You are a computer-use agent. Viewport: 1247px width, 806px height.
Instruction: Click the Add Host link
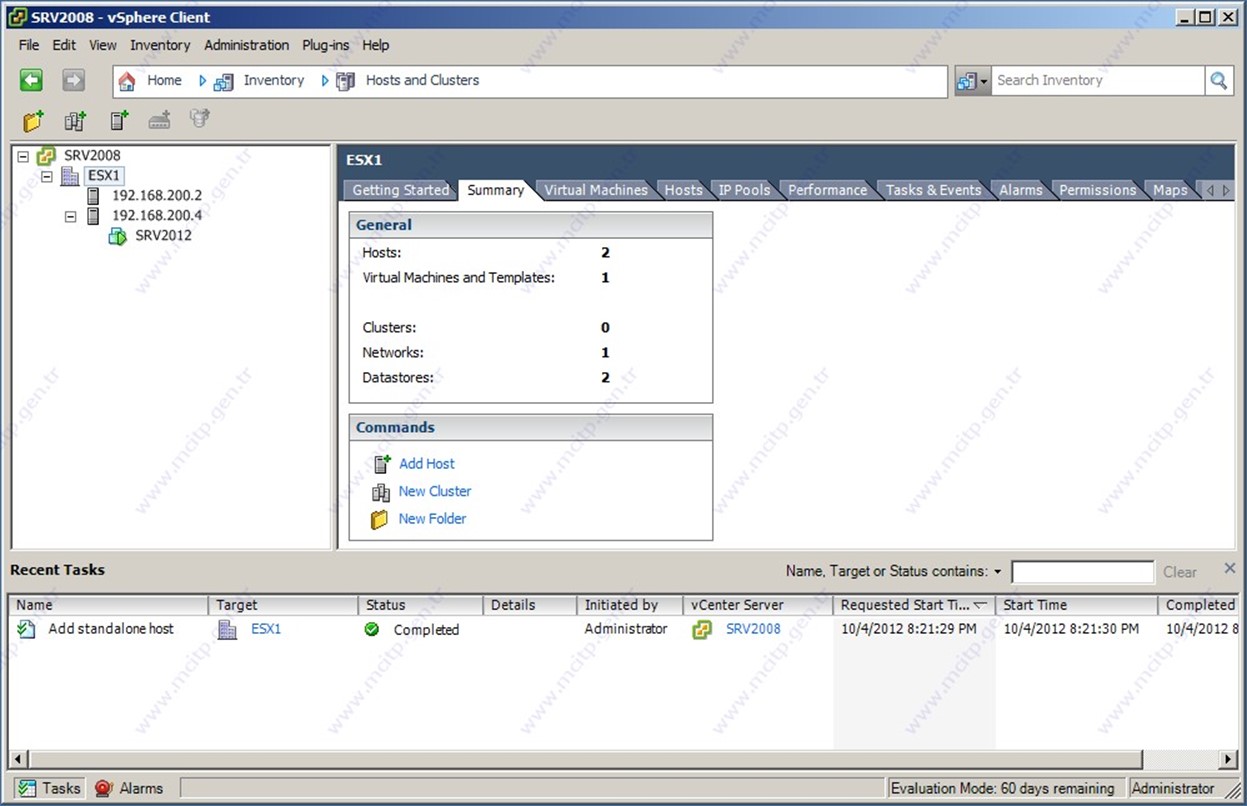427,464
